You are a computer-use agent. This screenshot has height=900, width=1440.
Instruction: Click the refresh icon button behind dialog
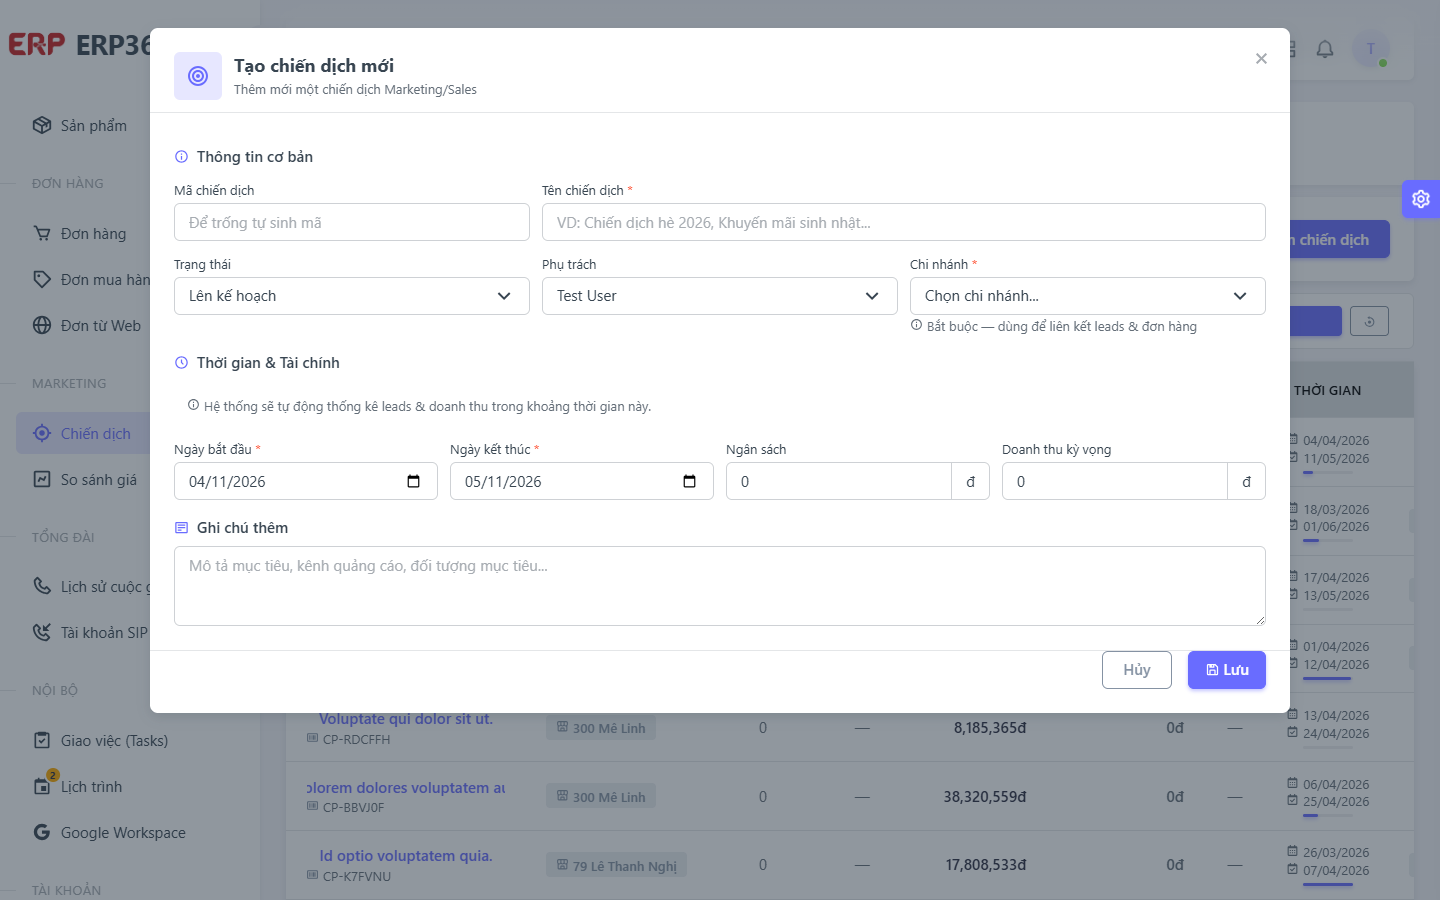(1369, 321)
